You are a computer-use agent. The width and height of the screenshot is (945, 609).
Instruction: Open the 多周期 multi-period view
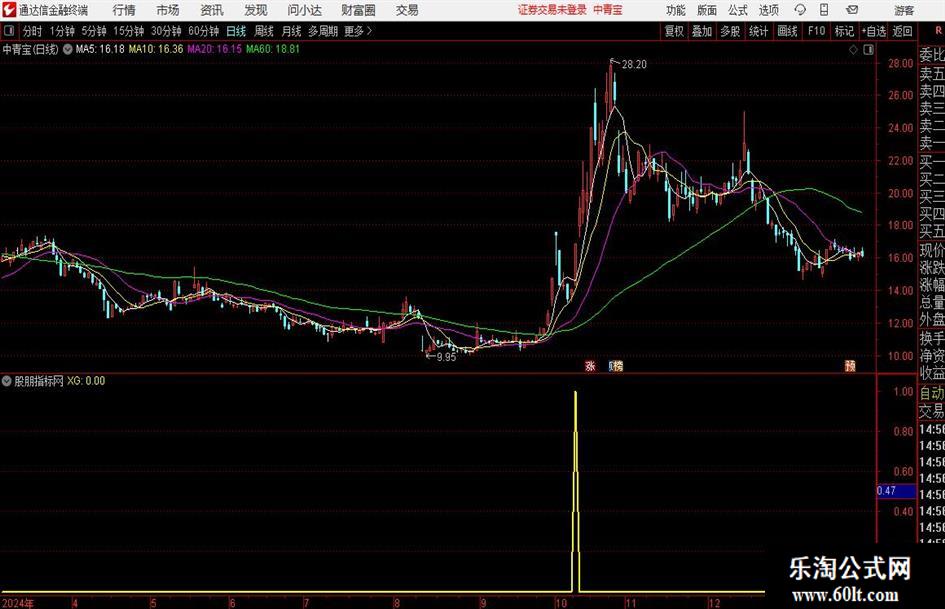click(x=323, y=31)
